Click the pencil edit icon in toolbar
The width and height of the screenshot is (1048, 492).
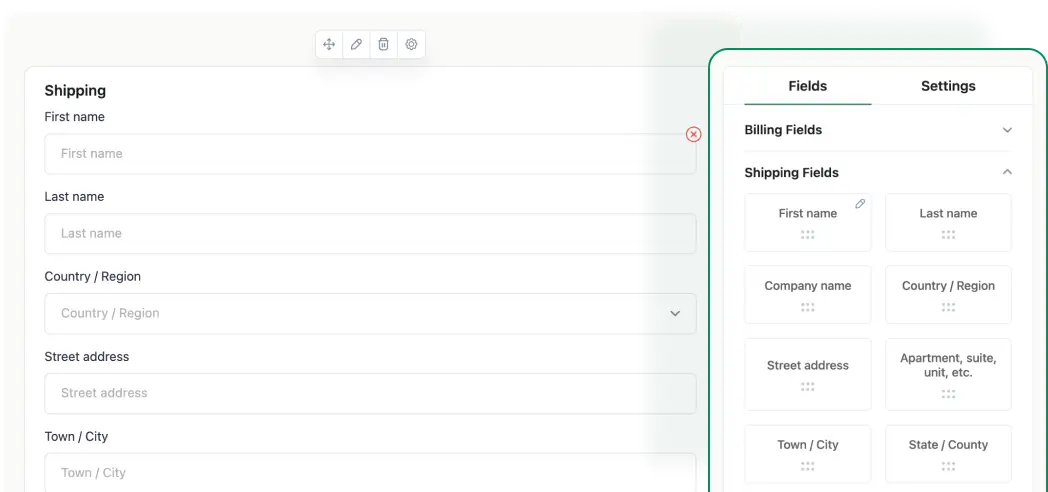pyautogui.click(x=356, y=44)
